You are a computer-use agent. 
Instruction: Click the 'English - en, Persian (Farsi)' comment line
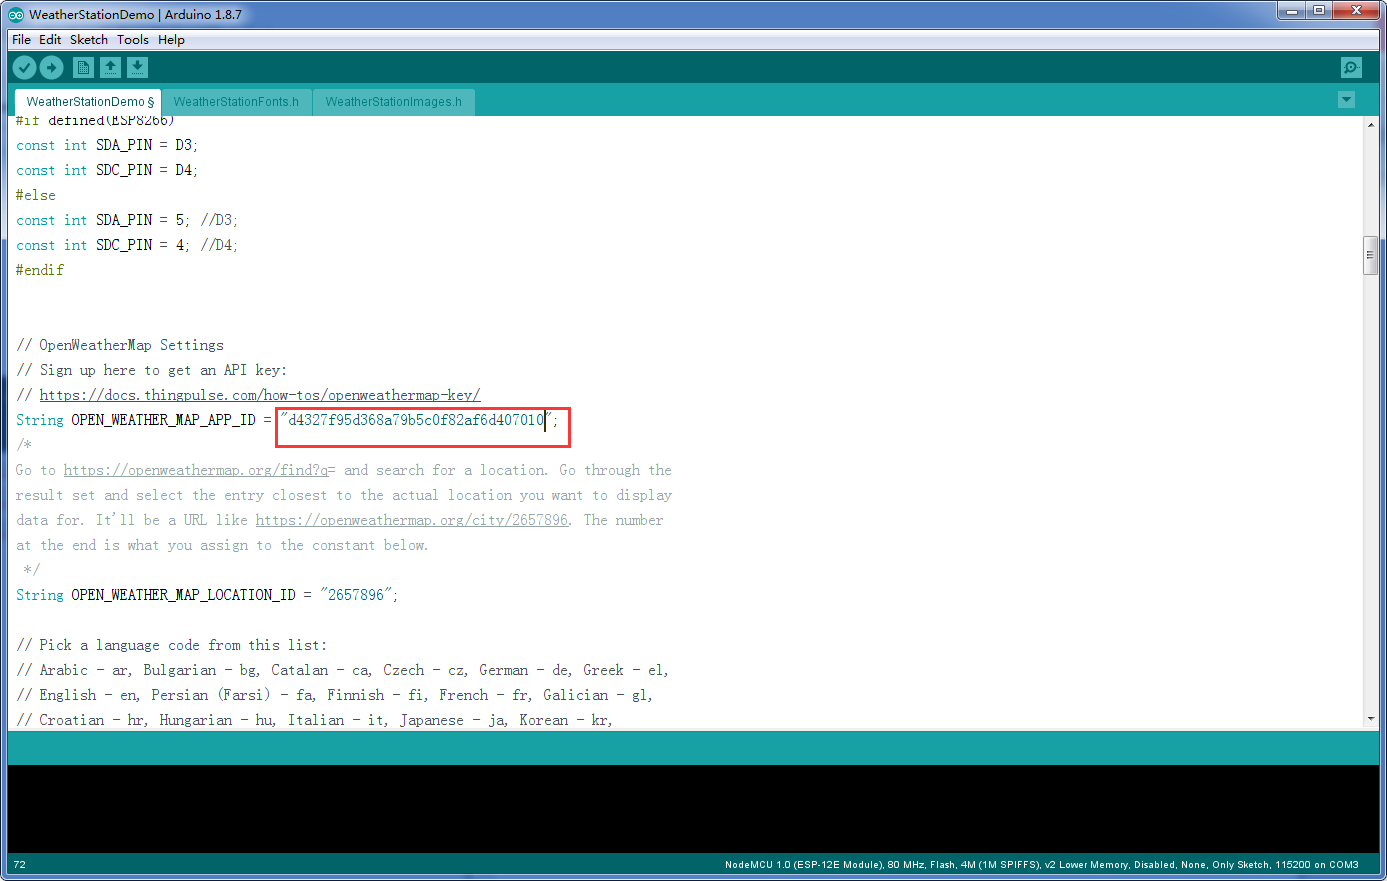click(335, 695)
